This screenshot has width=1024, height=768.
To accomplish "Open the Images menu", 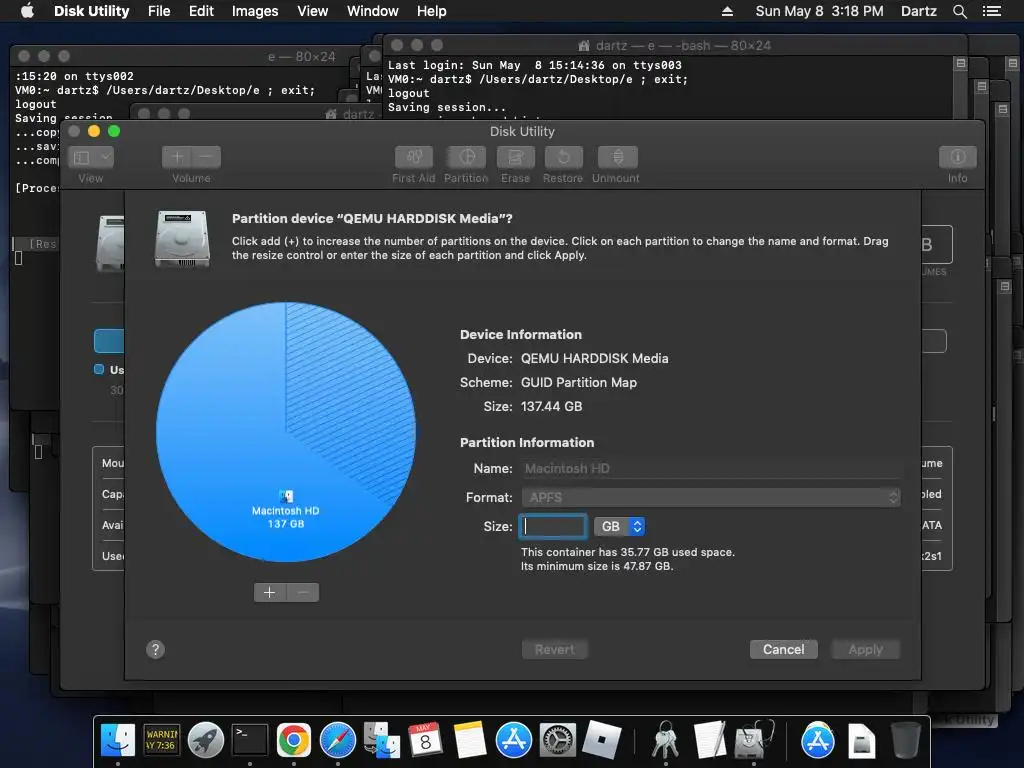I will (x=255, y=11).
